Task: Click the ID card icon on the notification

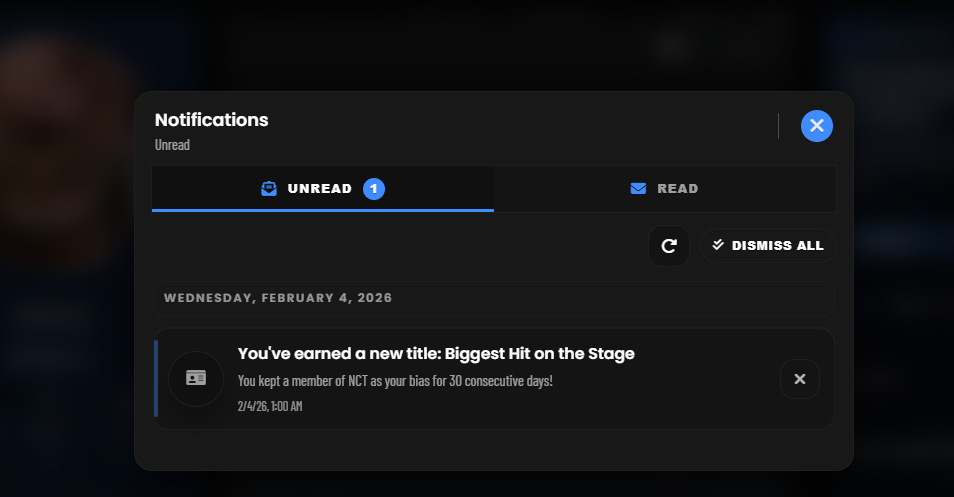Action: coord(196,378)
